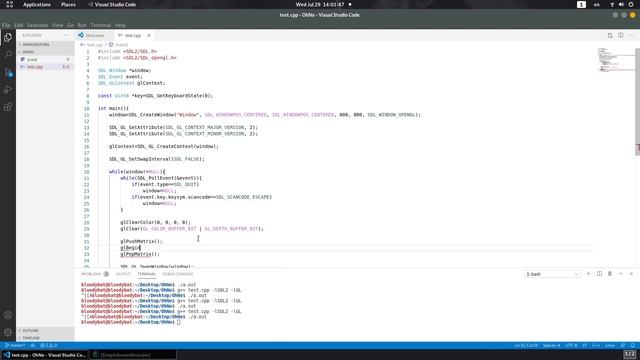Open the Go menu
The width and height of the screenshot is (640, 360).
click(x=71, y=25)
